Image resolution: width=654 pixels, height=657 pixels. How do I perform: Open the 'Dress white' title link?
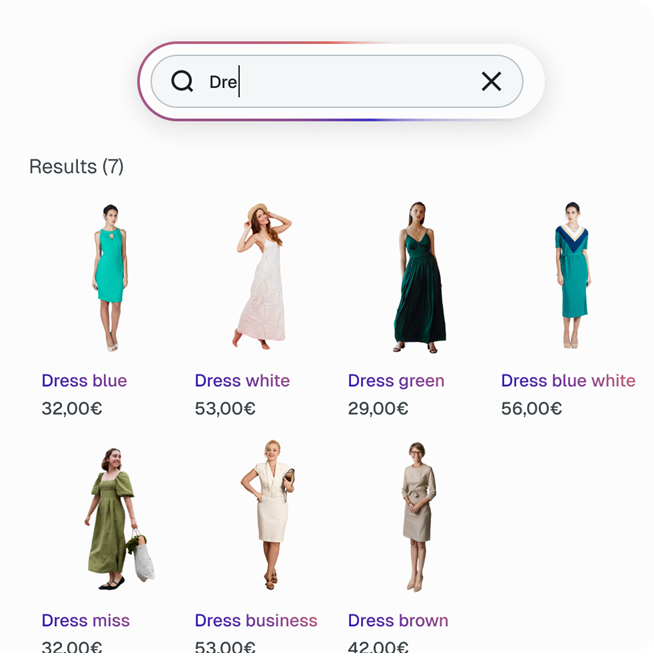pyautogui.click(x=242, y=381)
